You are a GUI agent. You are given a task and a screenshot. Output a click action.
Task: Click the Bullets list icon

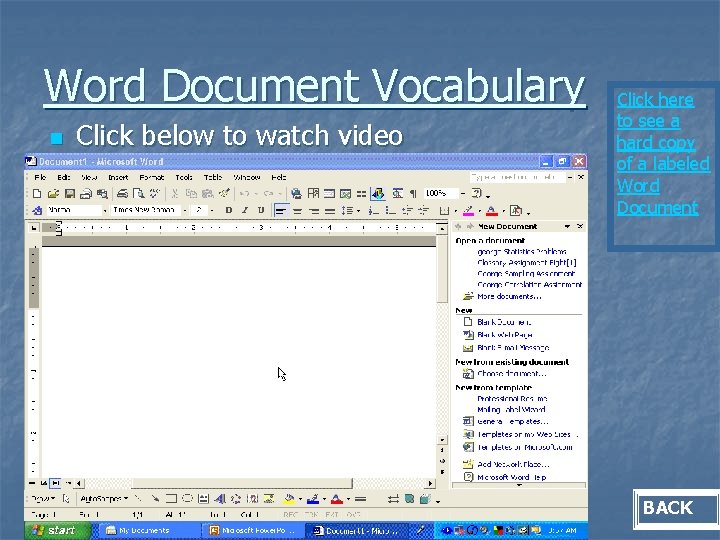(390, 211)
